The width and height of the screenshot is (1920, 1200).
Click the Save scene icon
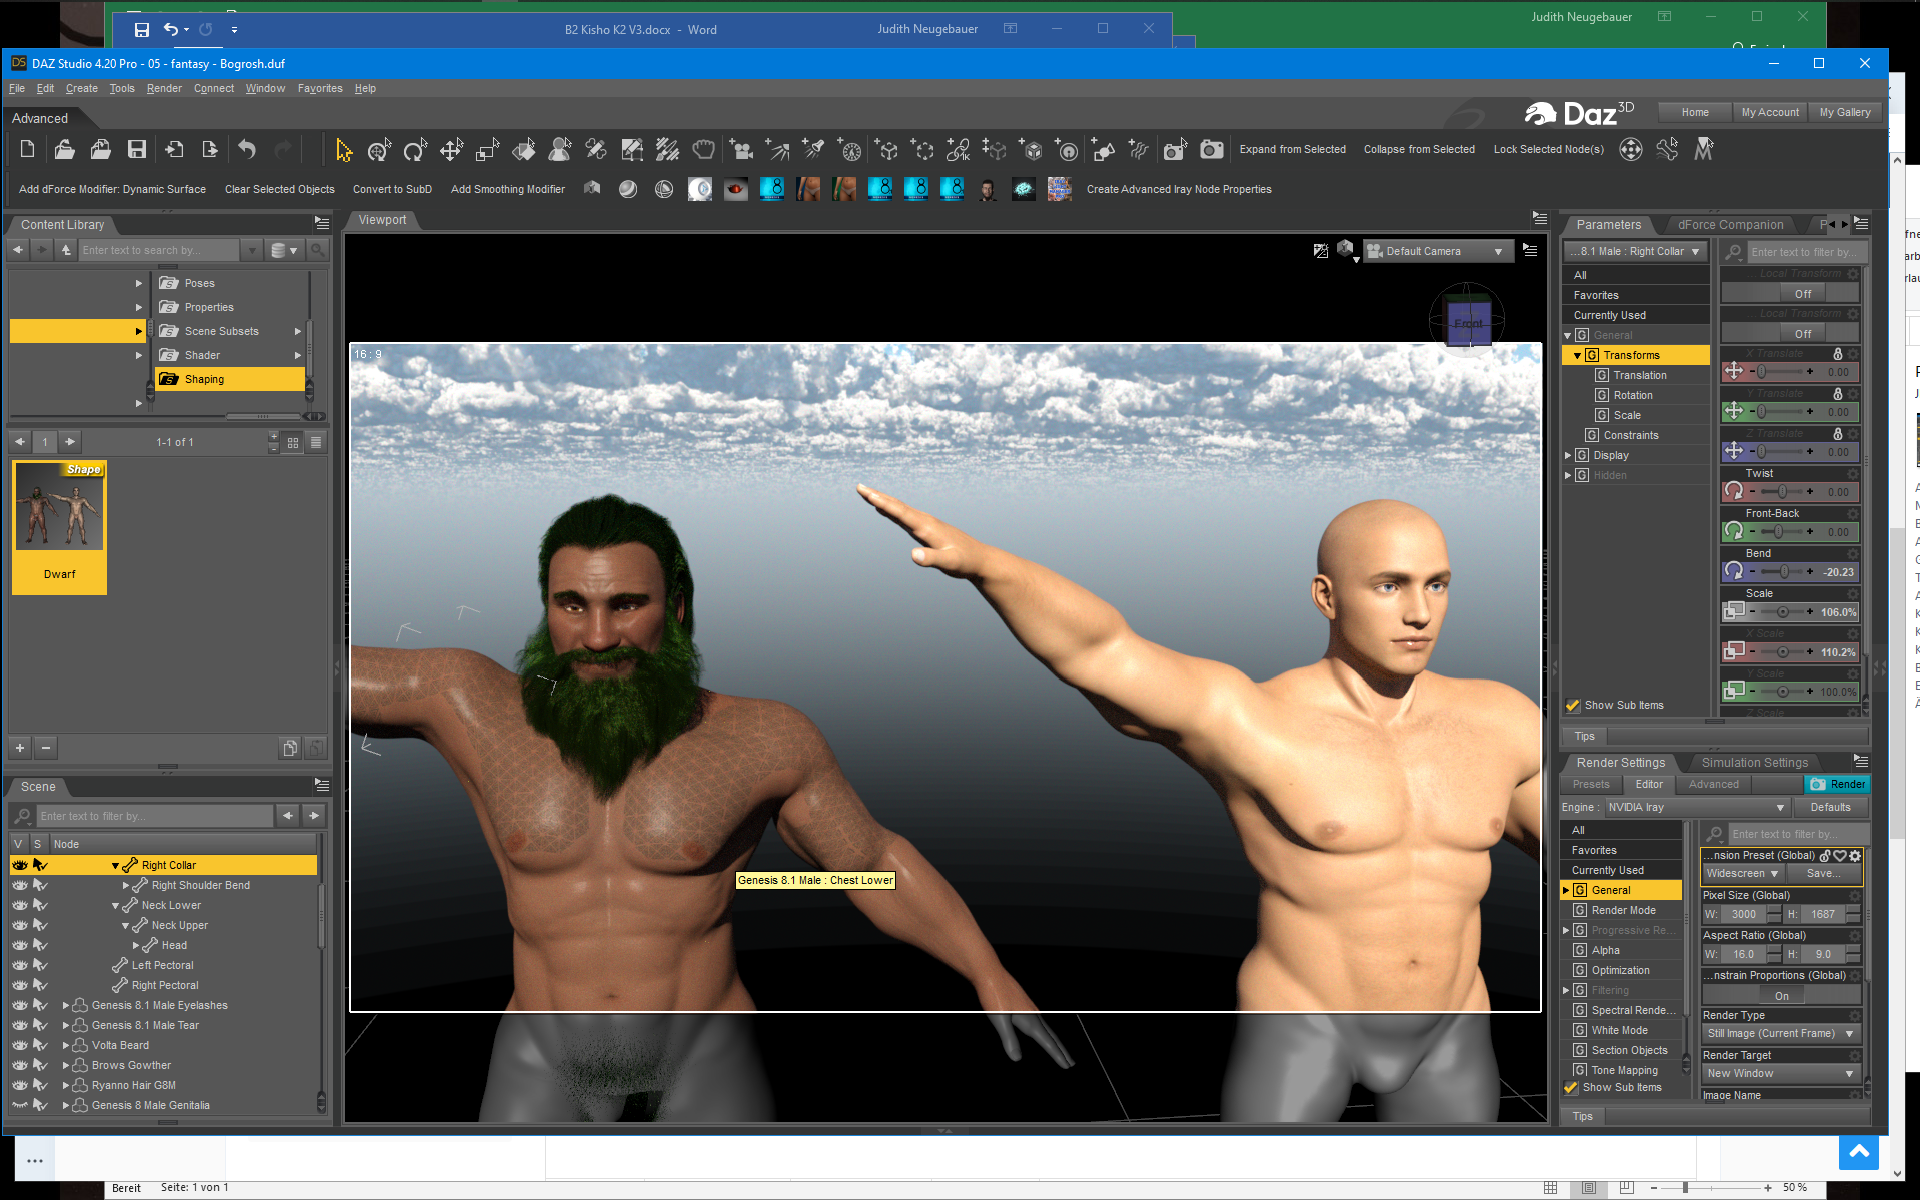point(137,150)
